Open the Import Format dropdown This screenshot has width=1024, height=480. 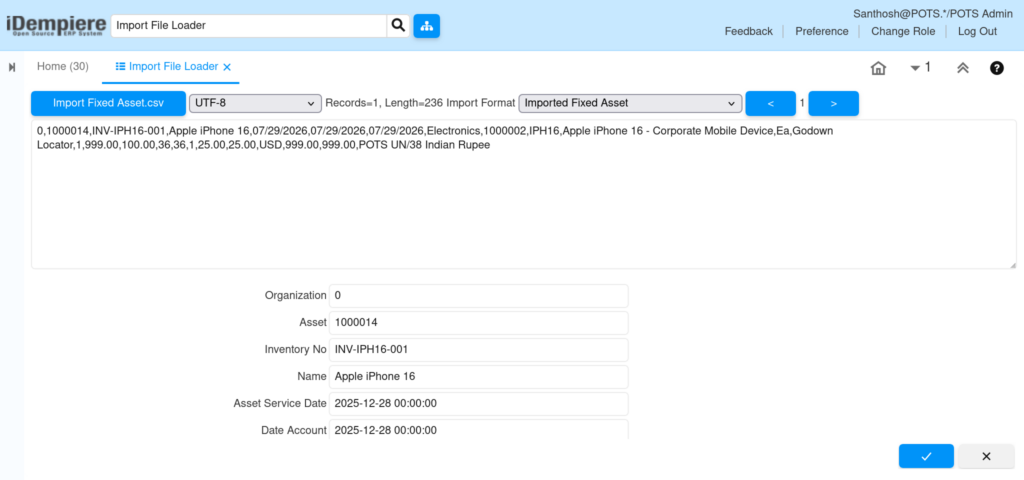click(x=630, y=103)
